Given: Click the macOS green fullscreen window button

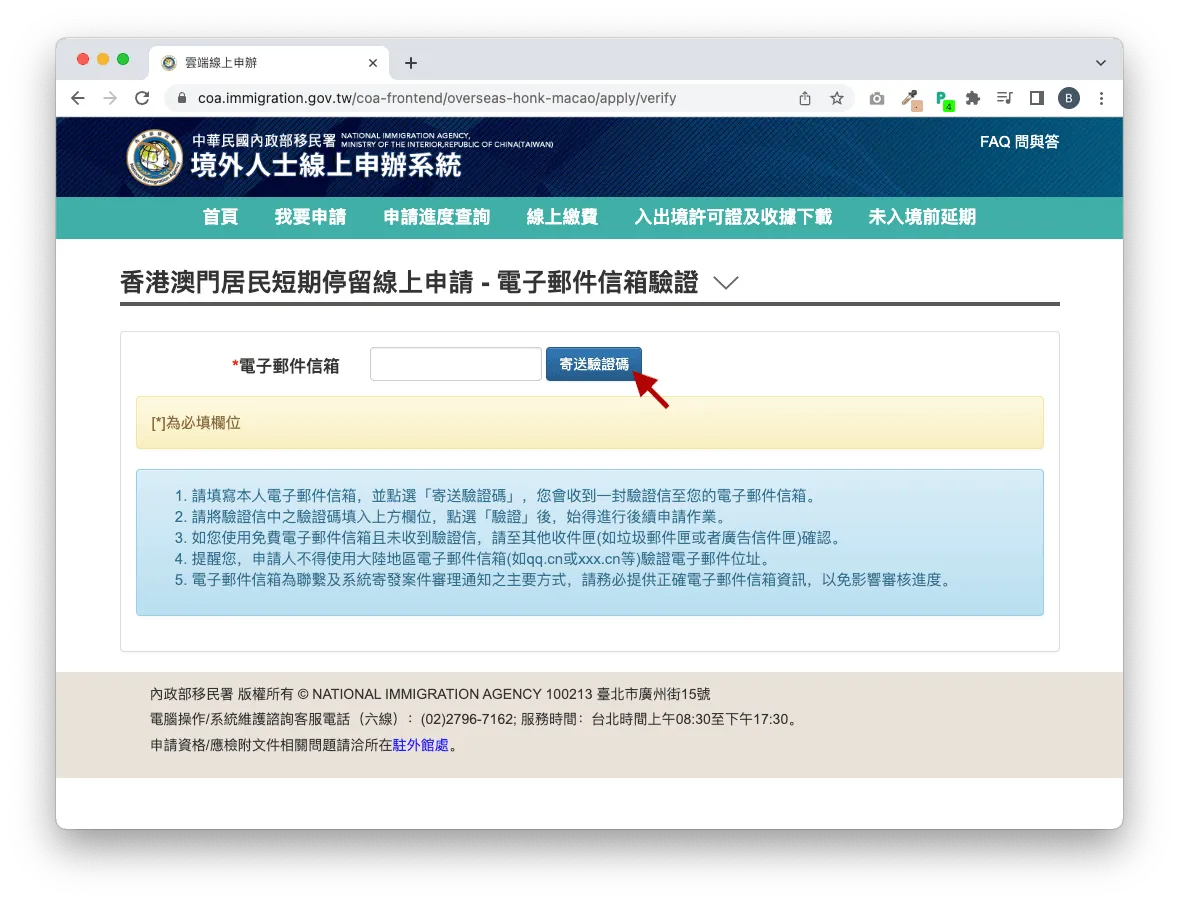Looking at the screenshot, I should pos(123,59).
